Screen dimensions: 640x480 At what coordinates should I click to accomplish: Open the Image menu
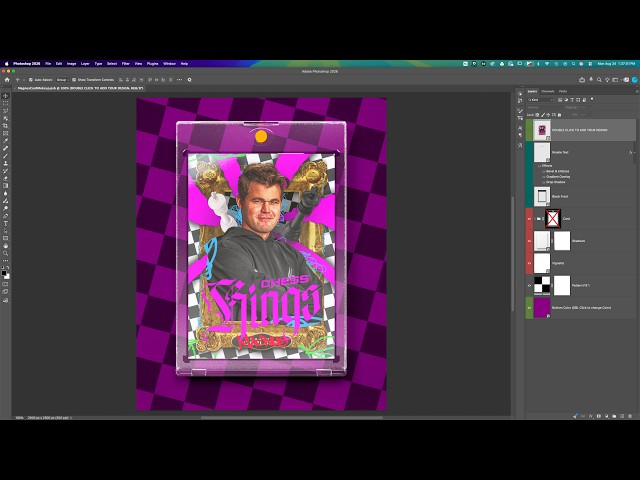71,64
